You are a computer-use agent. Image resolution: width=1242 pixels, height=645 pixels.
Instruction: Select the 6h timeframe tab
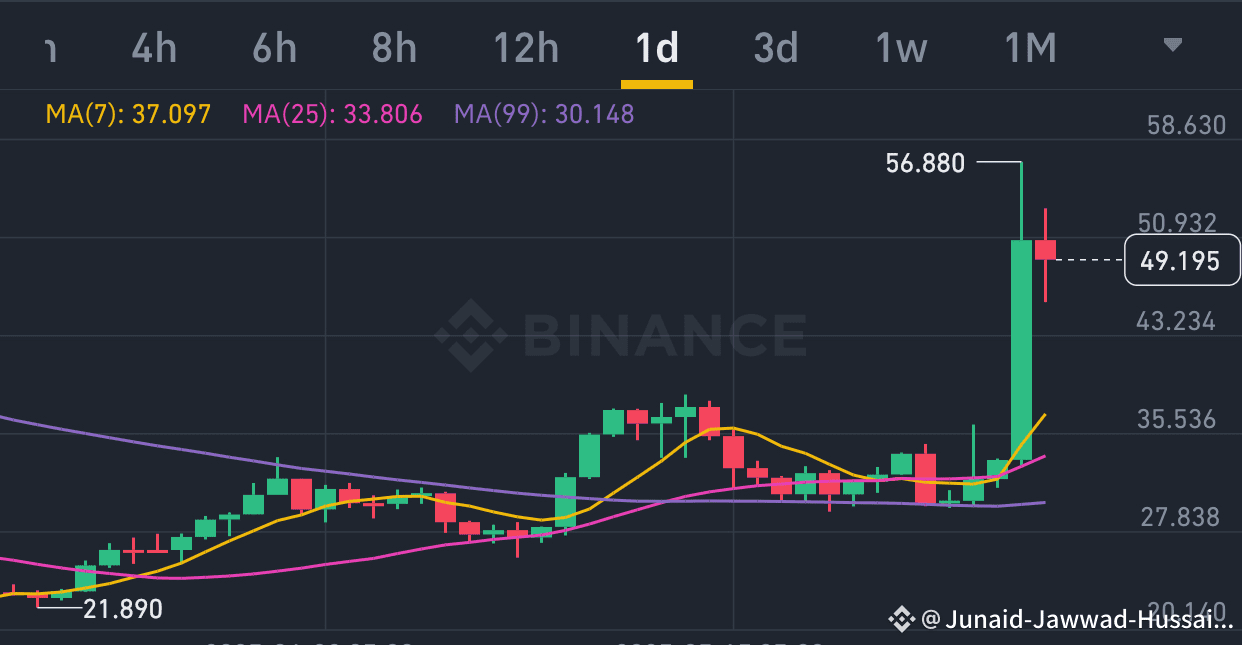pos(275,47)
